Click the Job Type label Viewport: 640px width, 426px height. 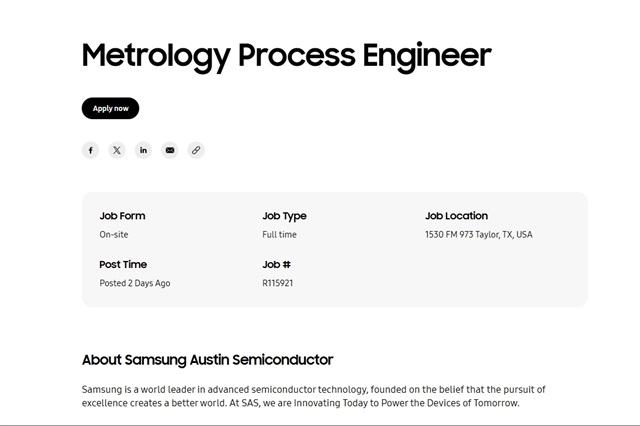(x=284, y=216)
